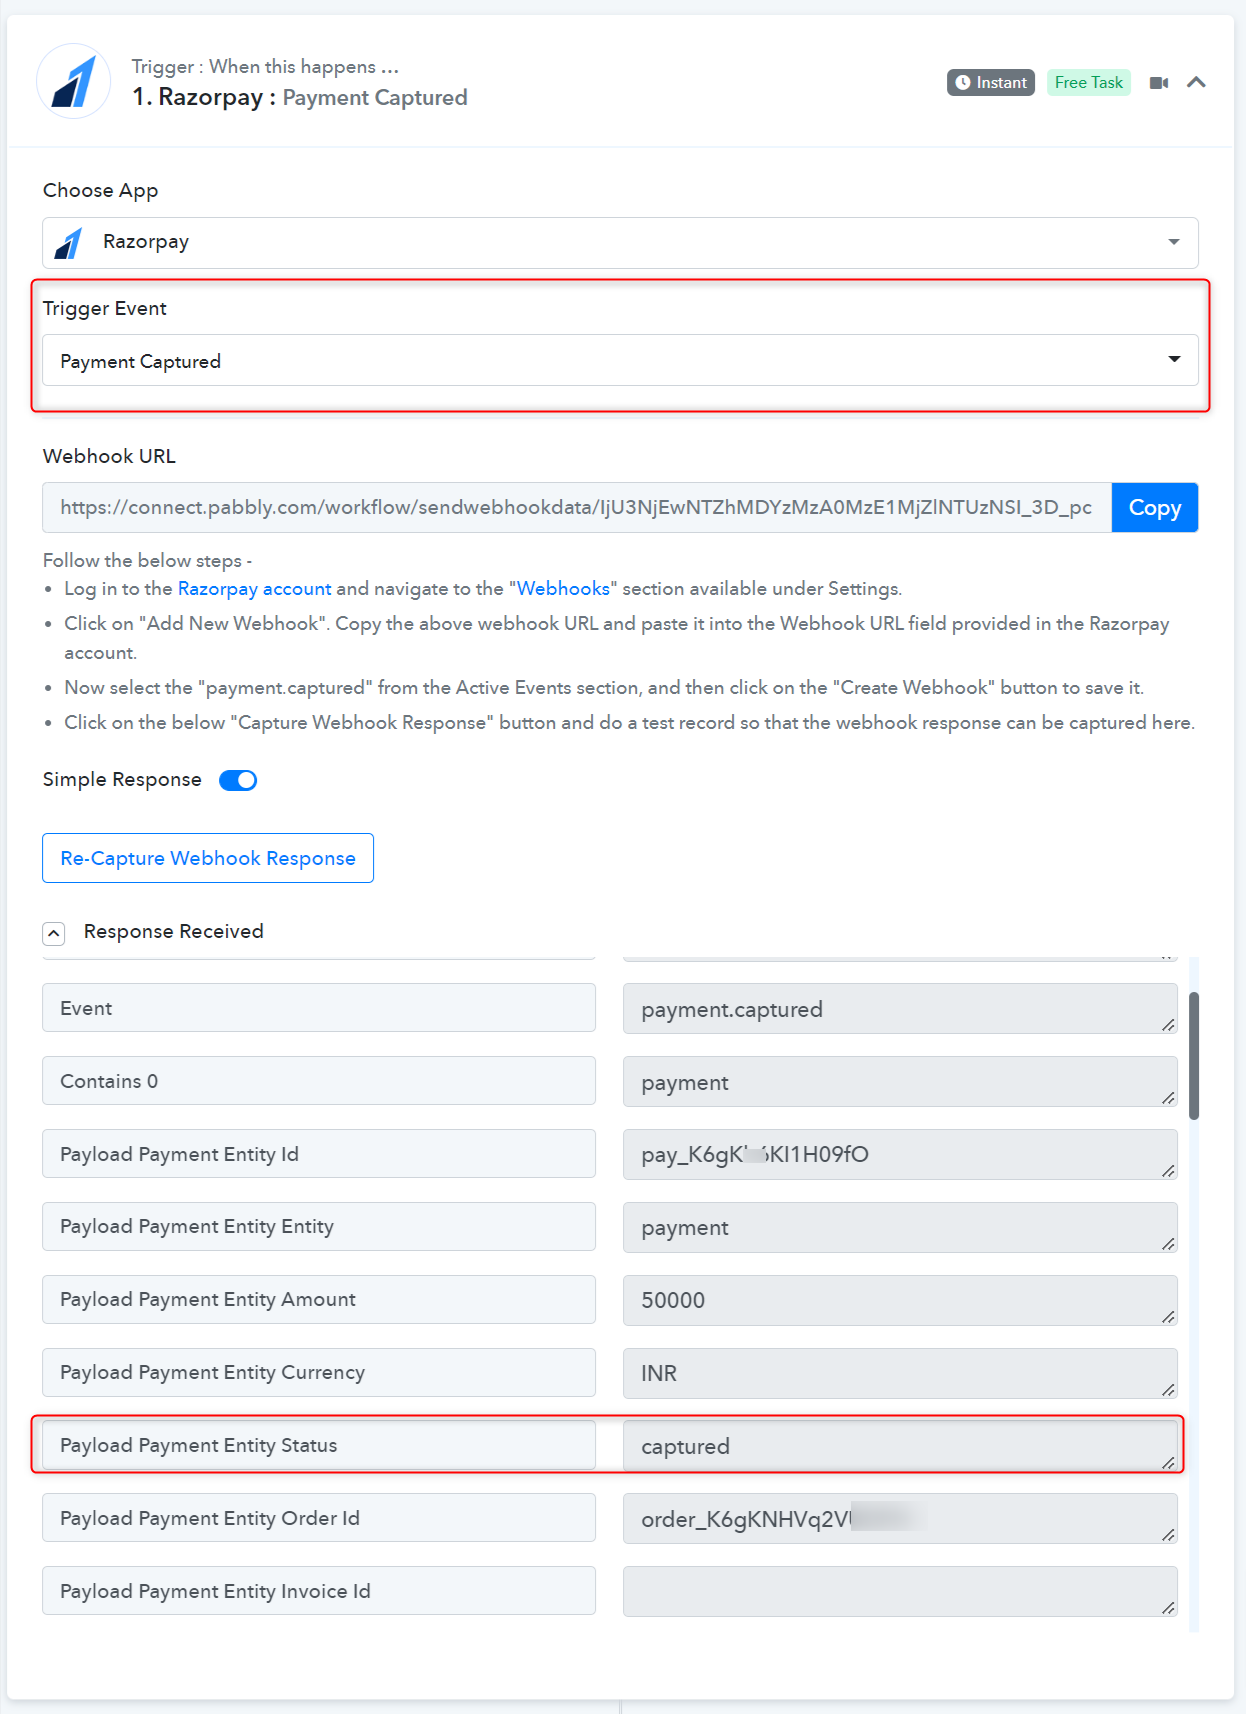
Task: Open the Webhooks link in the instructions
Action: click(x=563, y=589)
